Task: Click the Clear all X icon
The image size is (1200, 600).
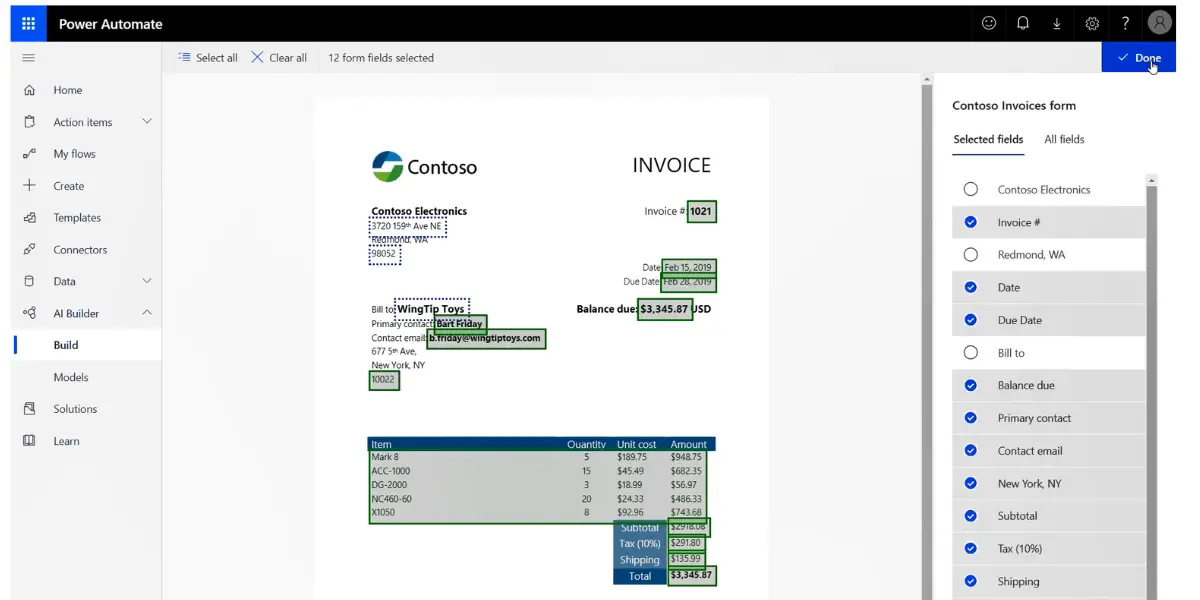Action: (x=257, y=57)
